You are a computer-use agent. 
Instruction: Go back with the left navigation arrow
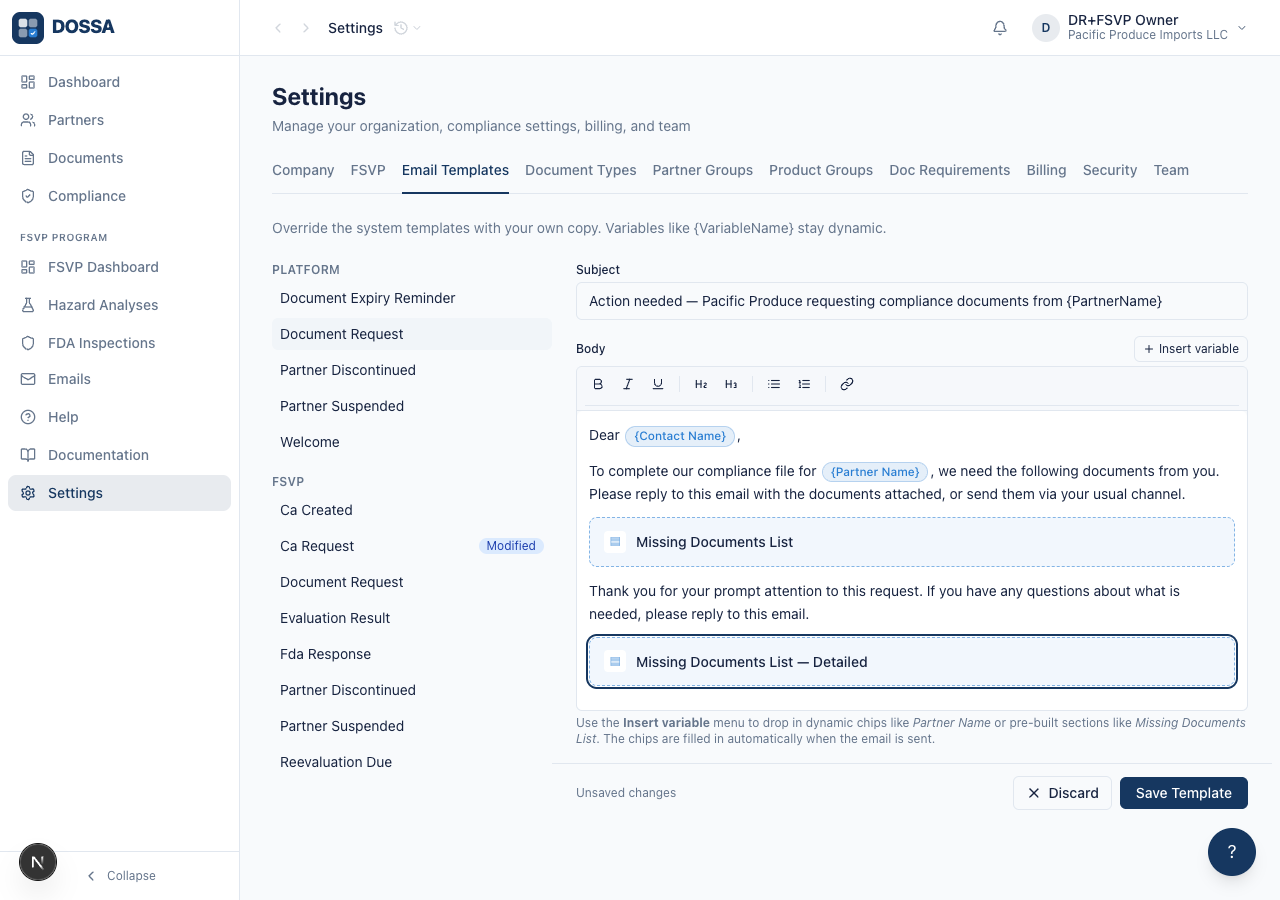278,28
